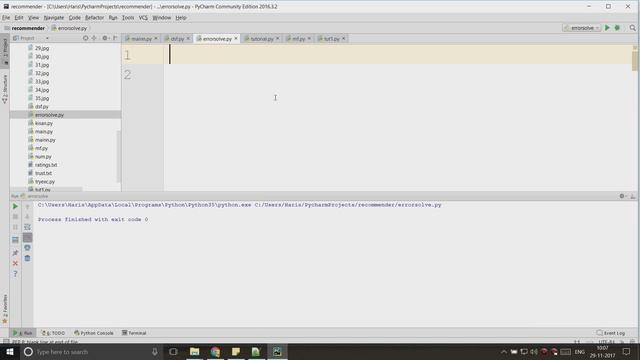The height and width of the screenshot is (360, 640).
Task: Click the taskbar search box
Action: 91,351
